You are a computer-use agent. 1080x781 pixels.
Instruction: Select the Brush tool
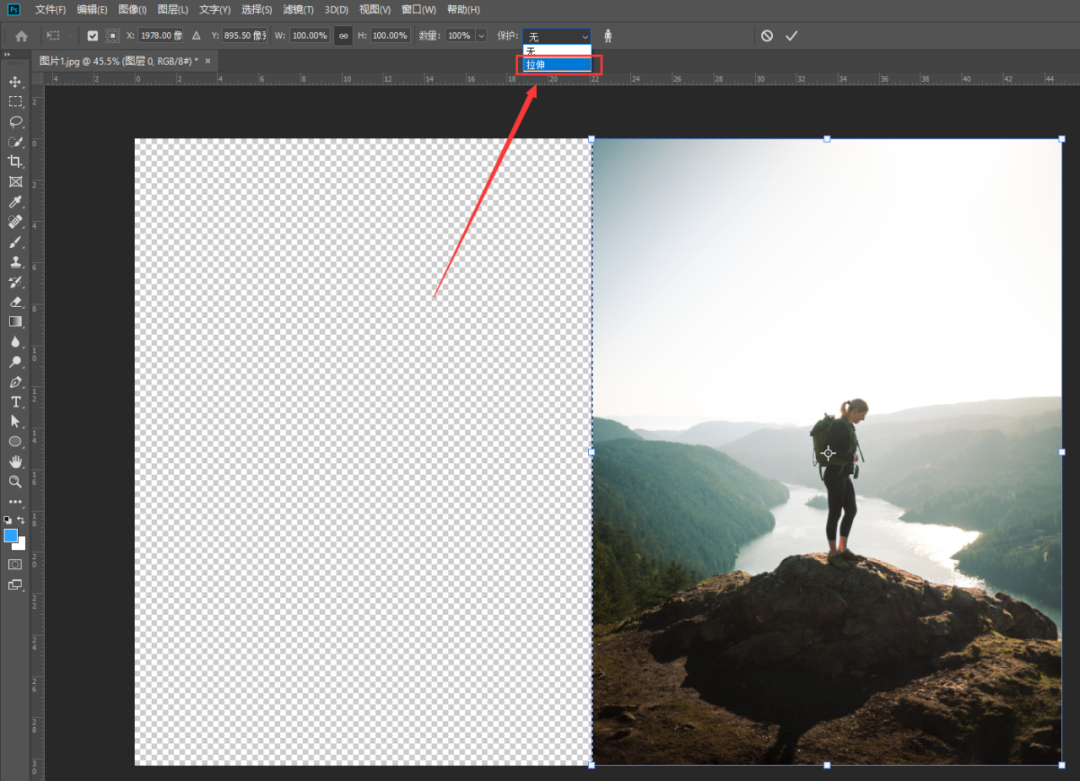(15, 242)
